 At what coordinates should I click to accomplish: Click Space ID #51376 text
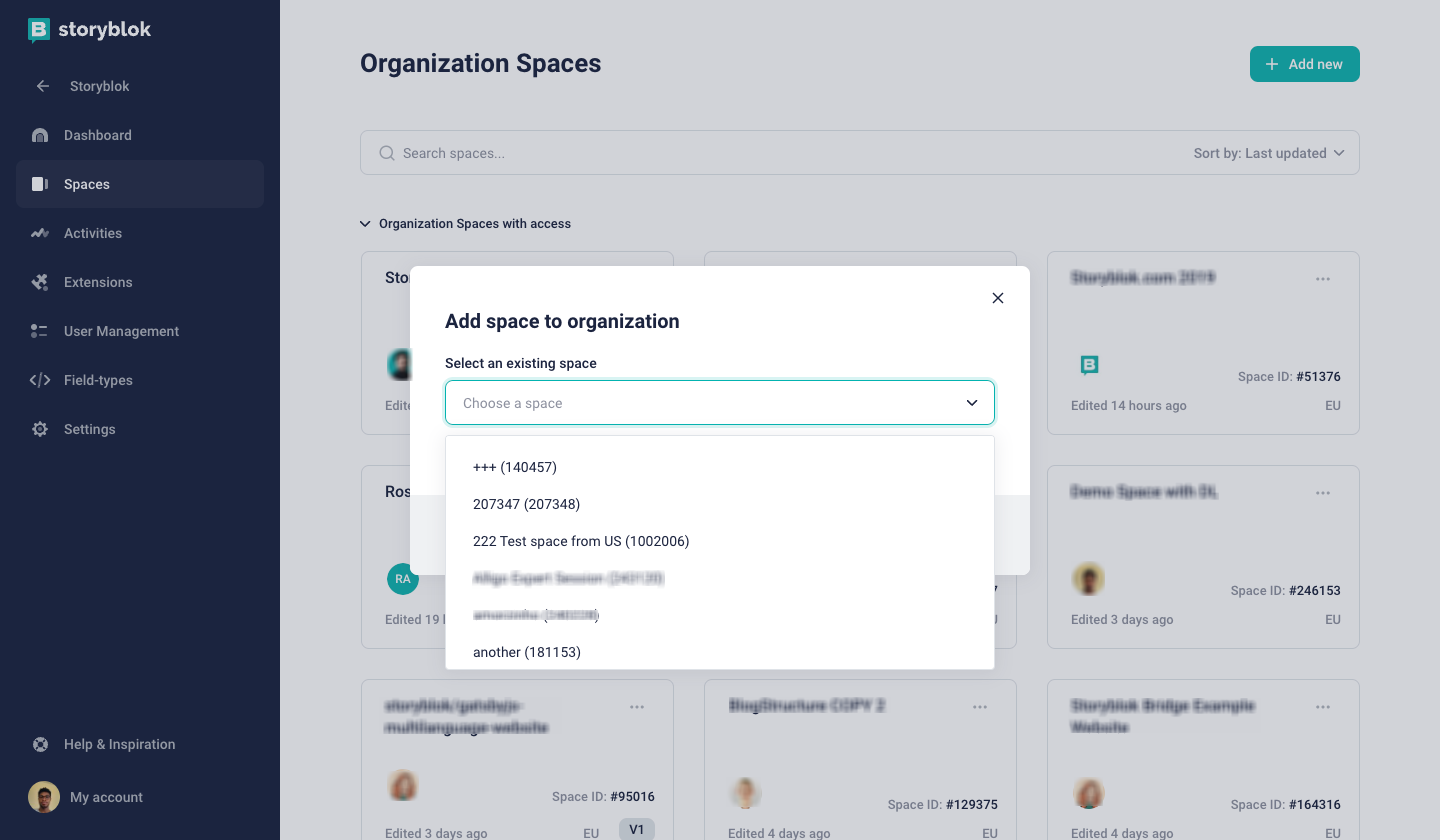pos(1289,377)
